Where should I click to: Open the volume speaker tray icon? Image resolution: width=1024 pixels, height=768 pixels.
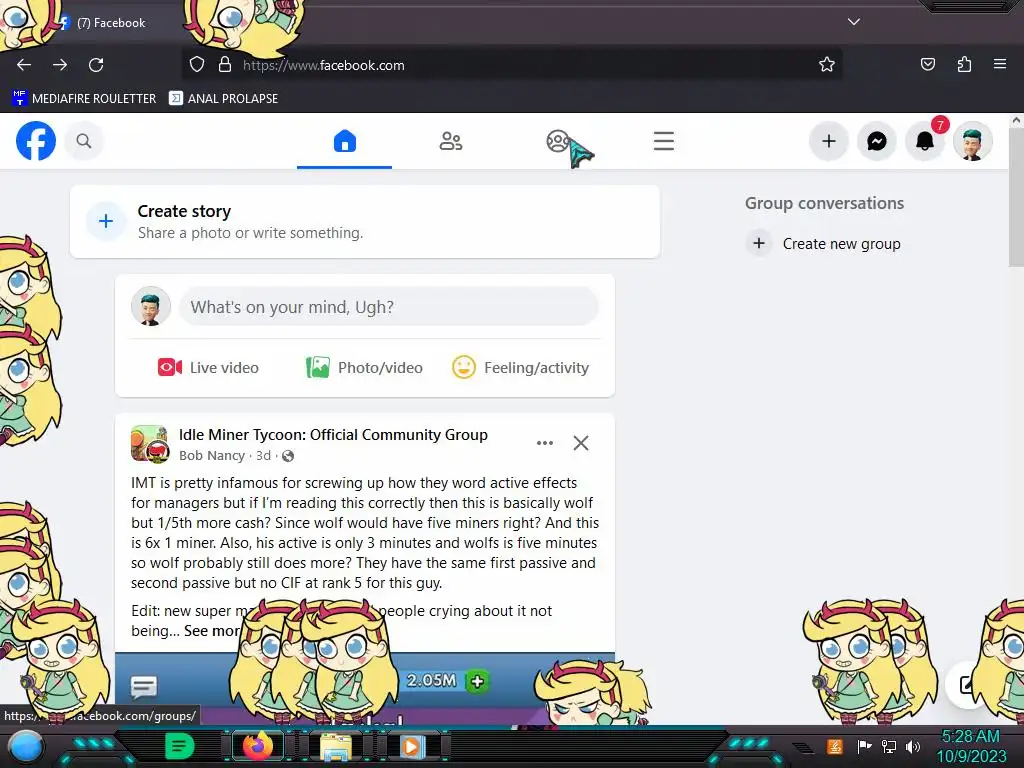(x=913, y=746)
